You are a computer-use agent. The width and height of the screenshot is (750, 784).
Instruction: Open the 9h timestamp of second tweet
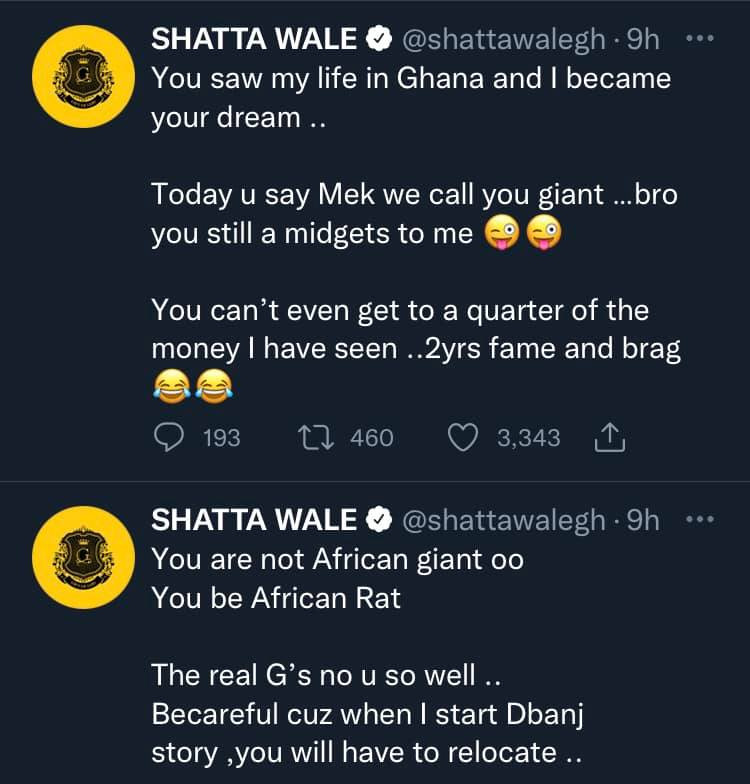[x=643, y=520]
